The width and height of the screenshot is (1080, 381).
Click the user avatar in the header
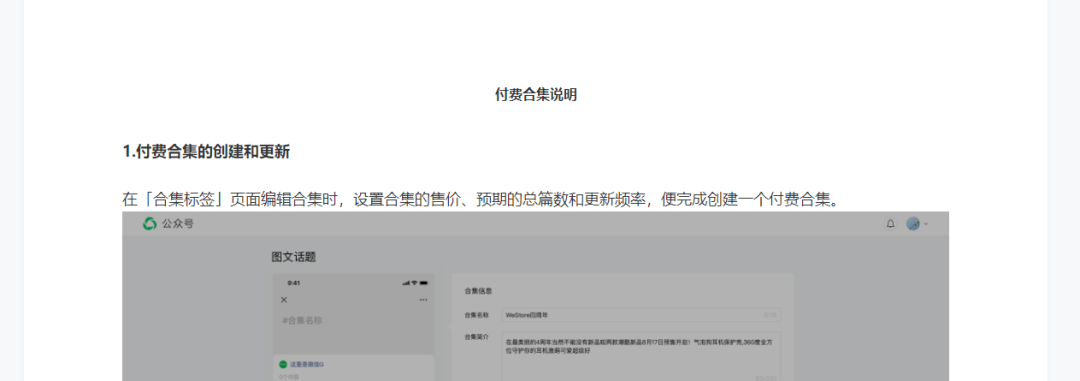coord(913,224)
